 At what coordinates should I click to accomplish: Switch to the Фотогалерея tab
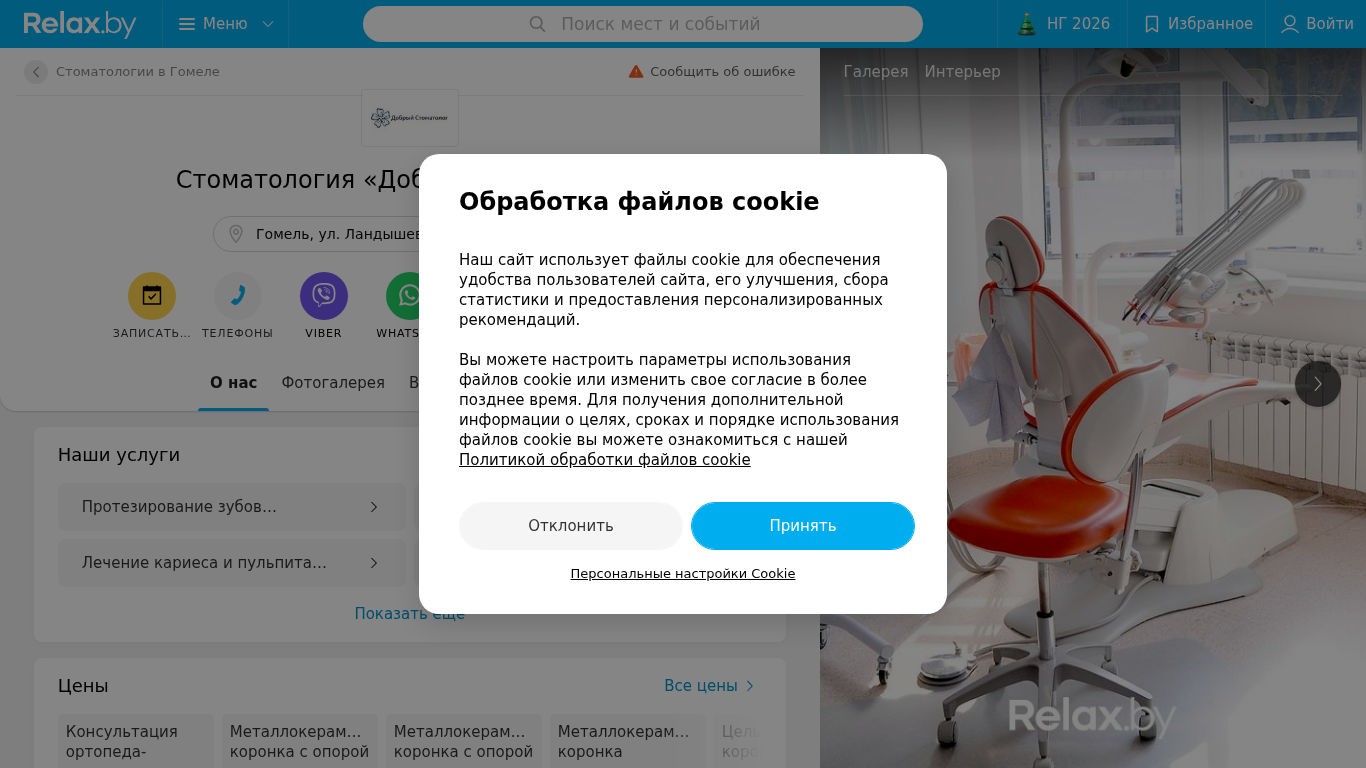pyautogui.click(x=333, y=383)
